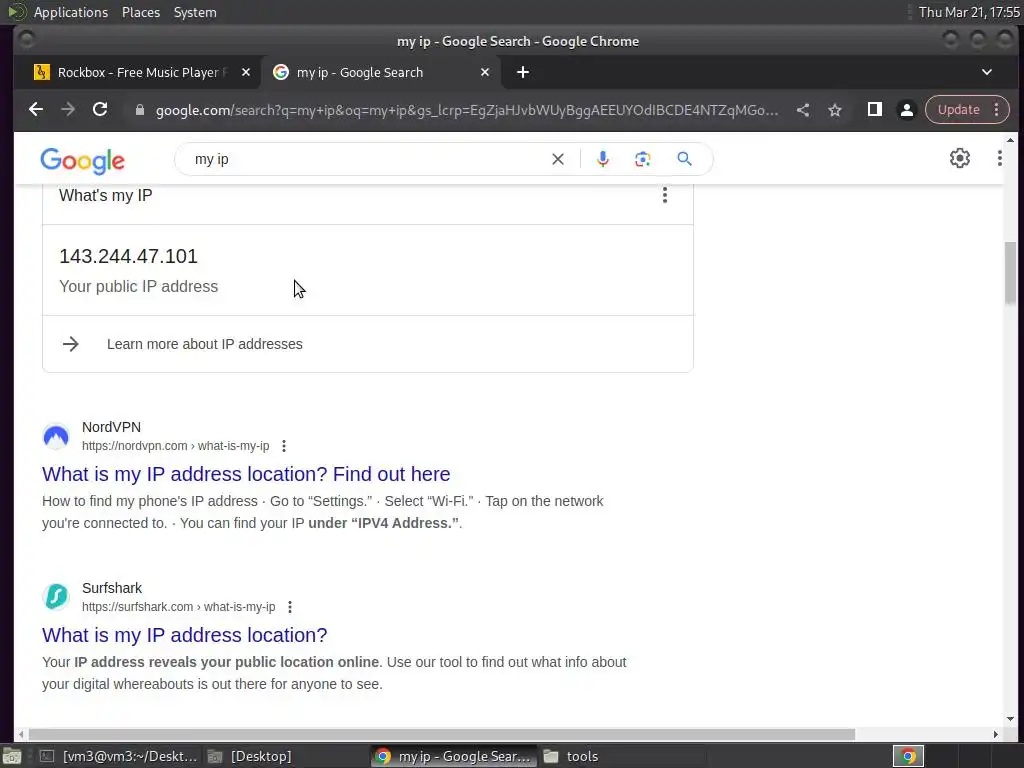This screenshot has height=768, width=1024.
Task: Click the 143.244.47.101 address text
Action: coord(129,256)
